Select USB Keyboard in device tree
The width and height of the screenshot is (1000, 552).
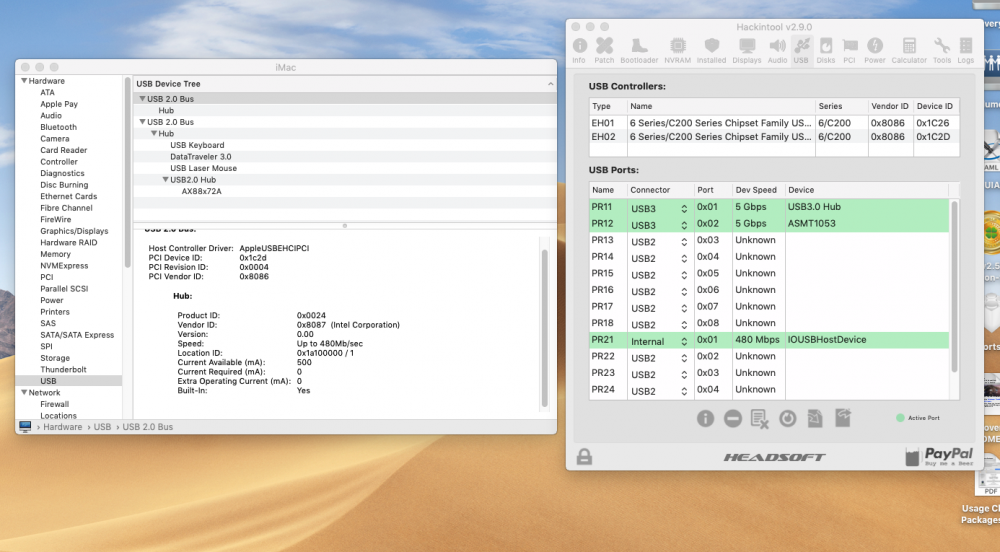[197, 145]
